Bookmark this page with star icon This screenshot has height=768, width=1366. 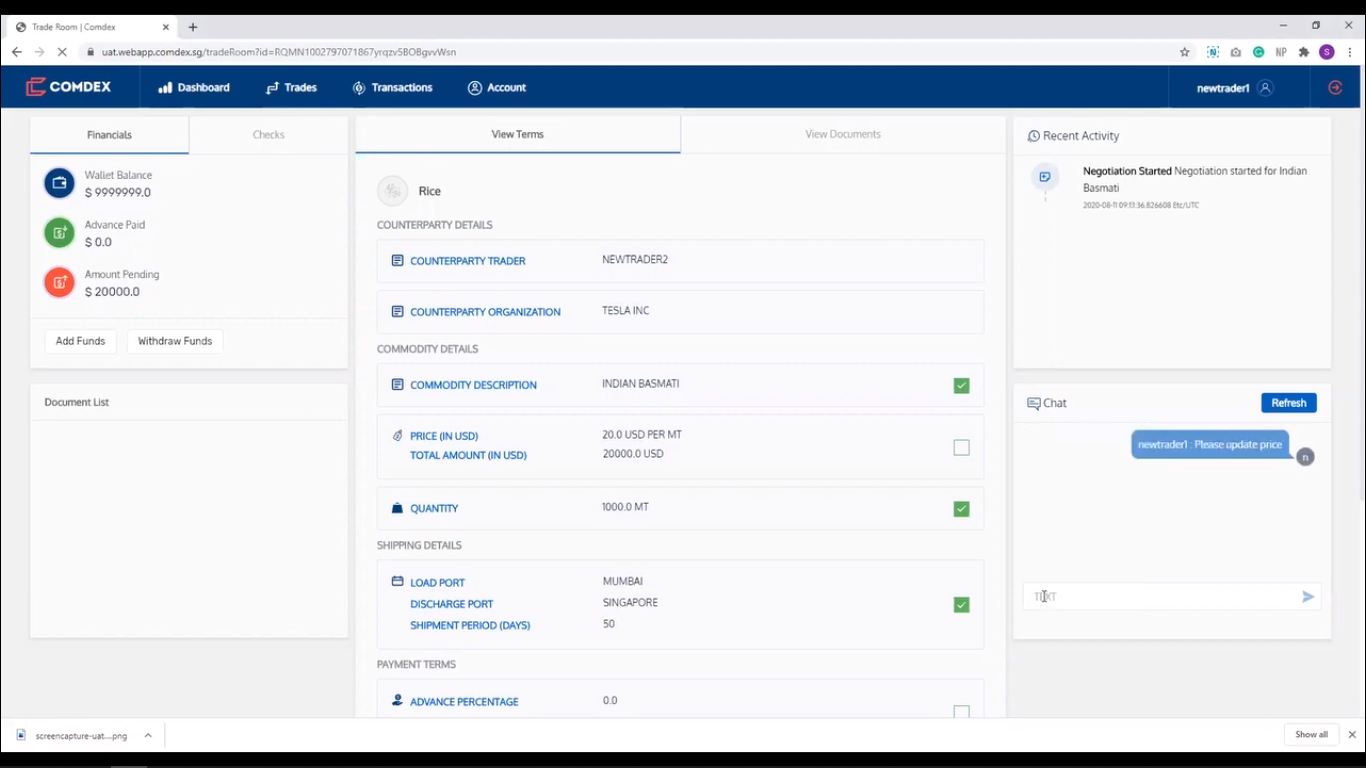coord(1185,52)
